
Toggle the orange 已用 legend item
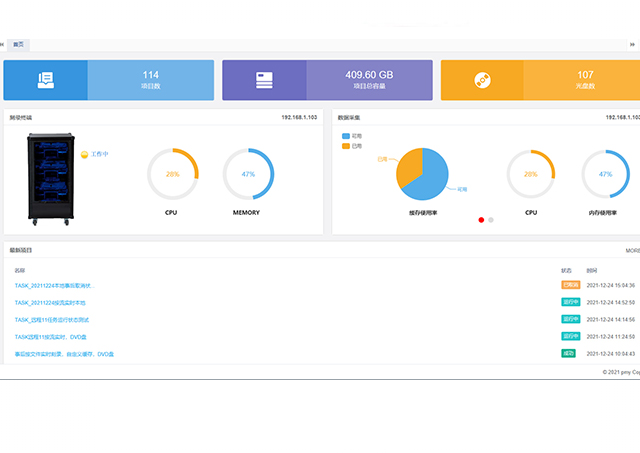[x=351, y=146]
